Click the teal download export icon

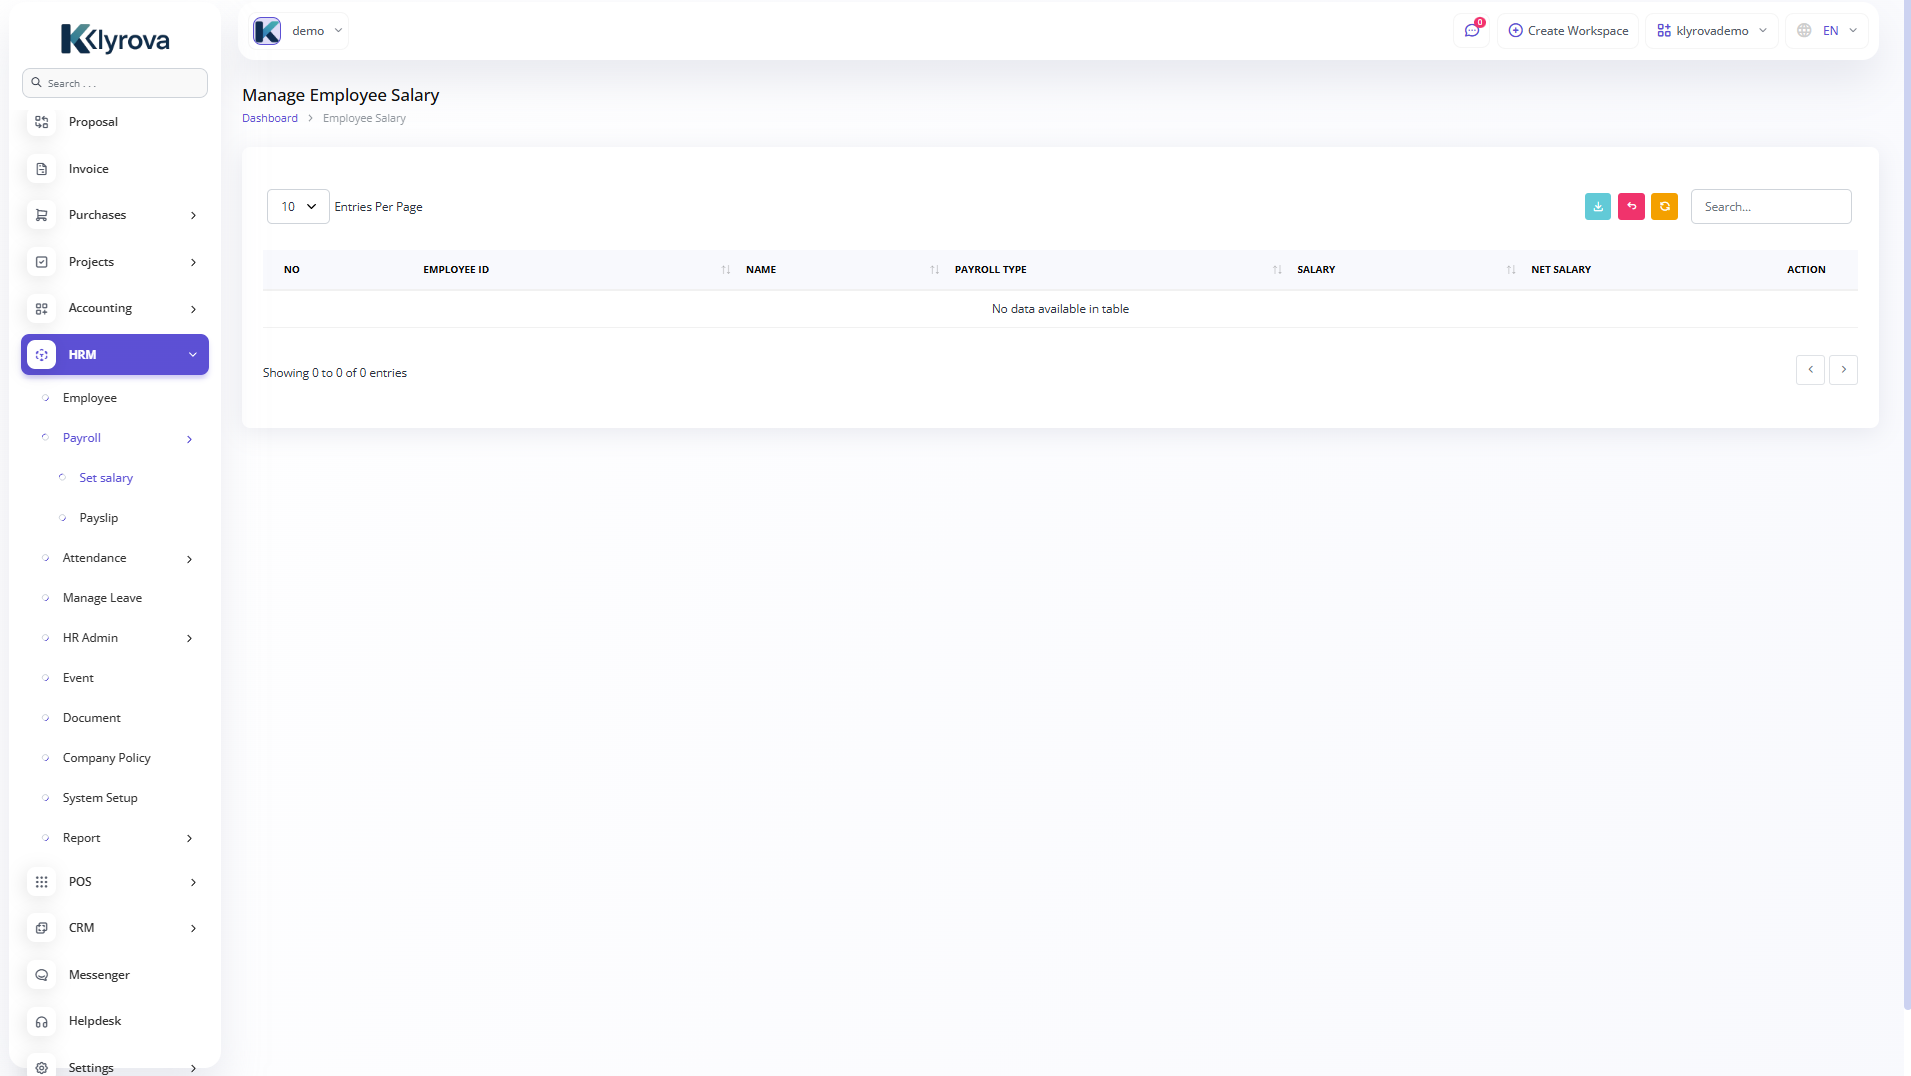pyautogui.click(x=1597, y=207)
